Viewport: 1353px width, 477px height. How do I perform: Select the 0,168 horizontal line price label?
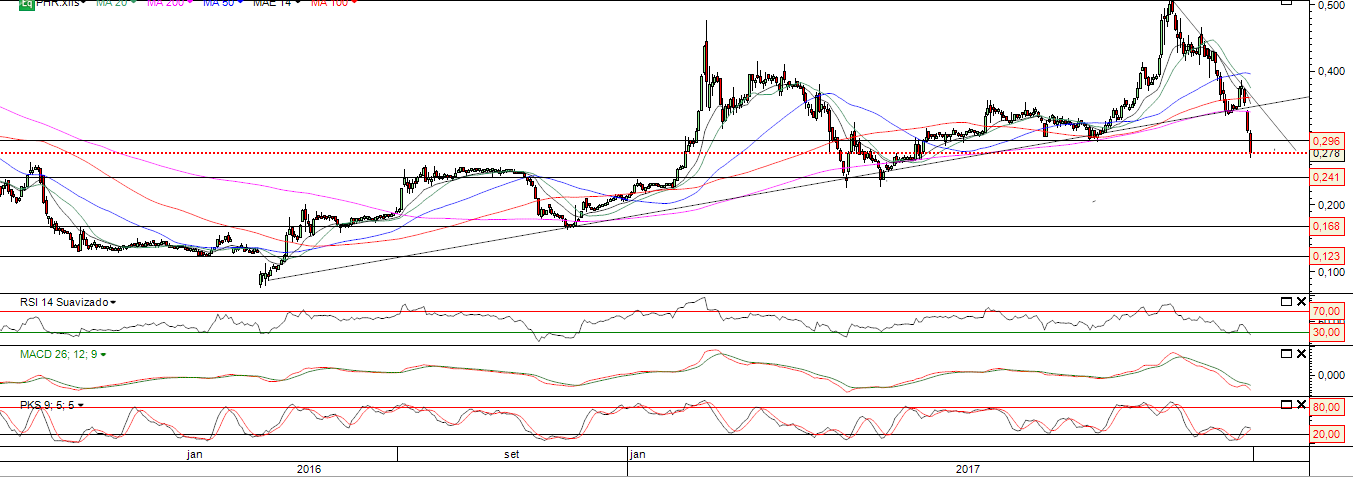tap(1326, 227)
